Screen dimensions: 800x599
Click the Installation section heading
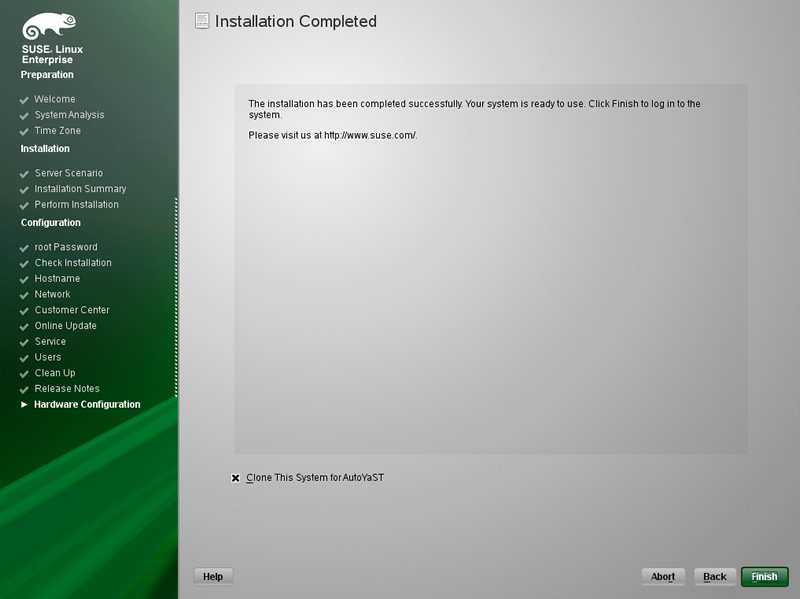click(x=45, y=148)
